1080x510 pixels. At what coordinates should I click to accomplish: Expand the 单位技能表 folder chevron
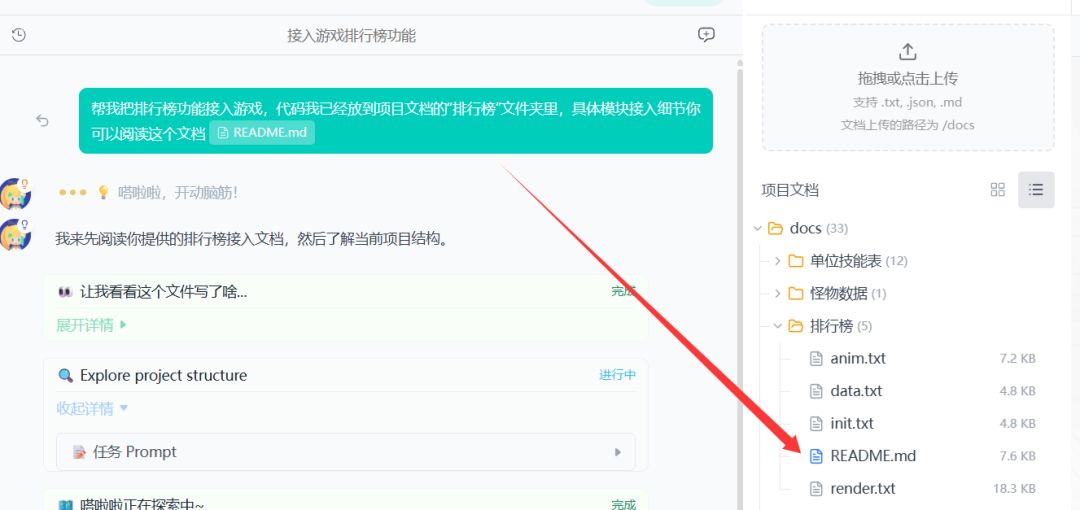(x=778, y=261)
